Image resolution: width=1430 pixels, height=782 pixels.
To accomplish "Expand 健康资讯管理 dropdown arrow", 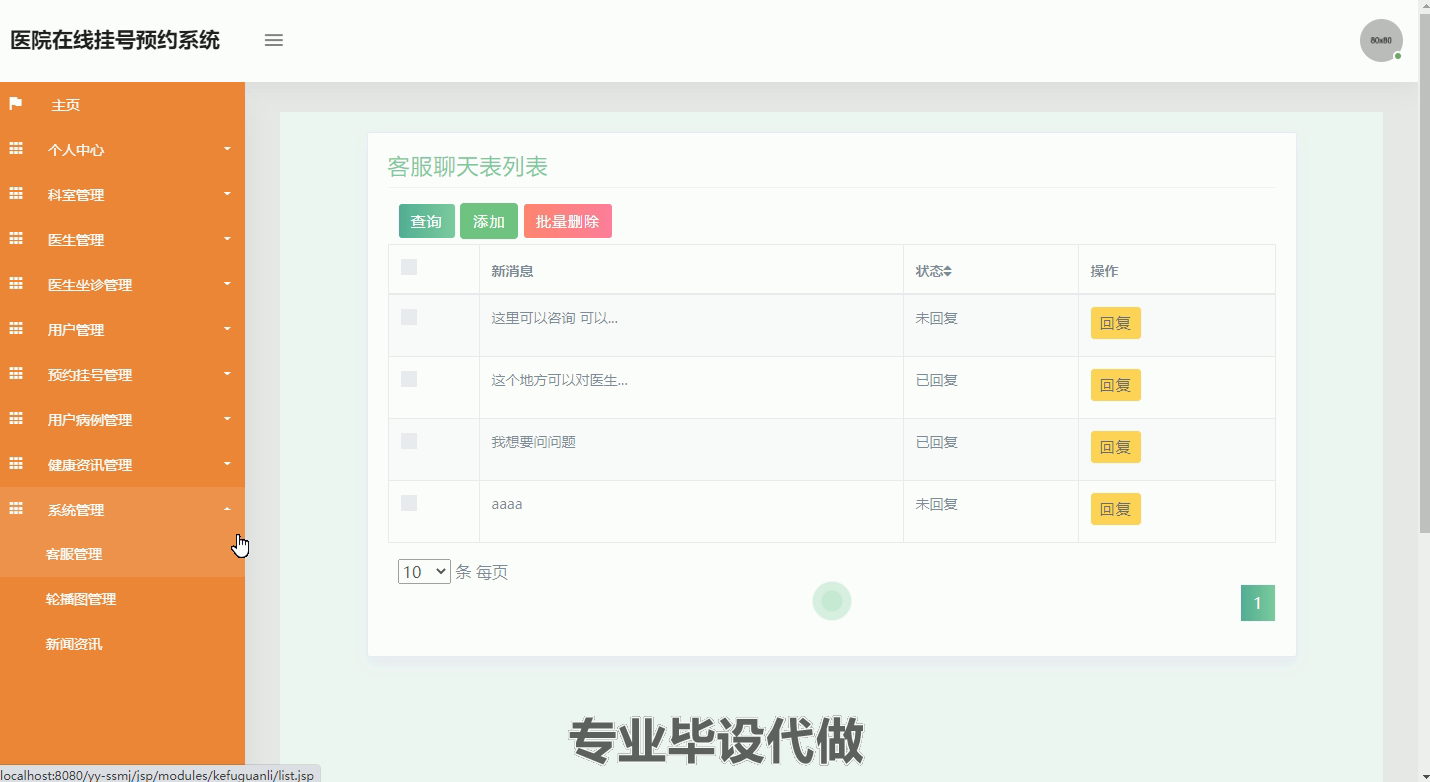I will (x=227, y=464).
